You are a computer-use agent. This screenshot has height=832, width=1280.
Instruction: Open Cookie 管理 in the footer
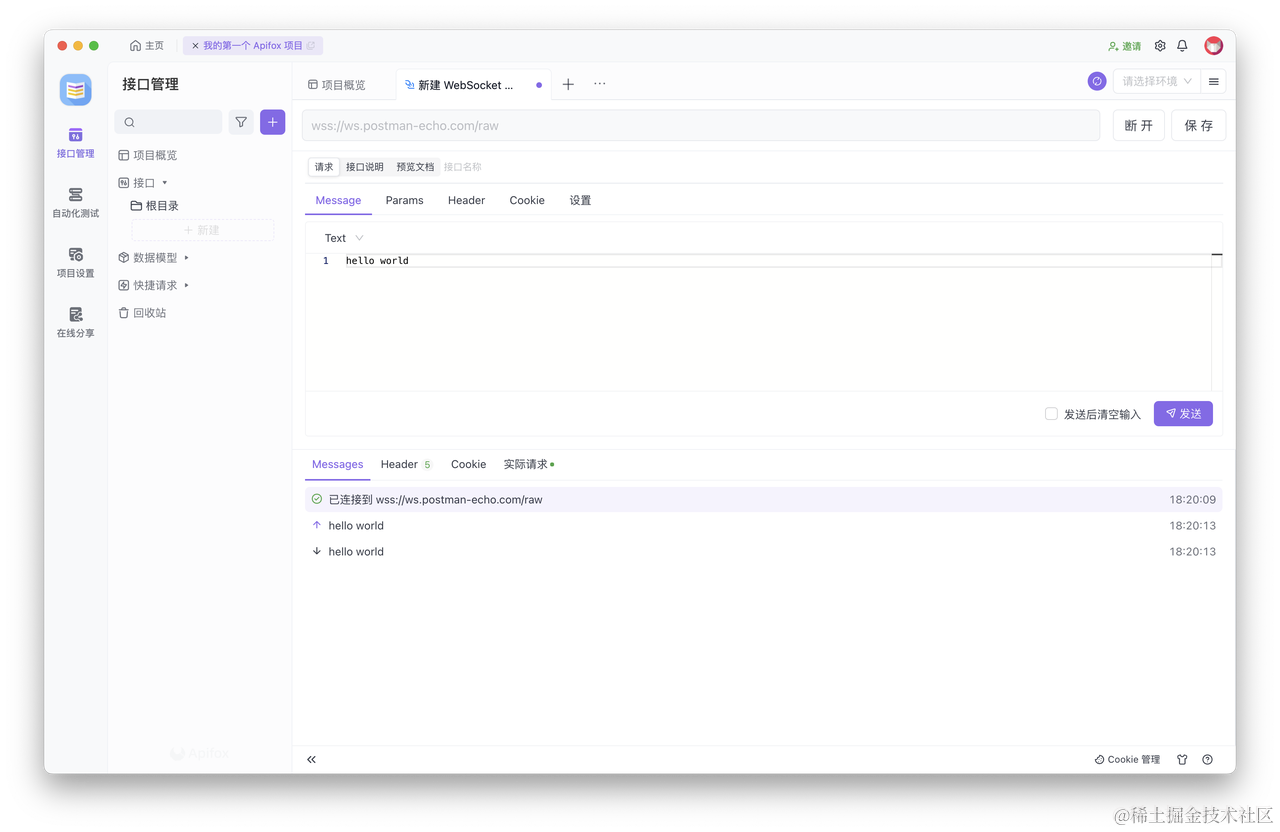click(1127, 759)
